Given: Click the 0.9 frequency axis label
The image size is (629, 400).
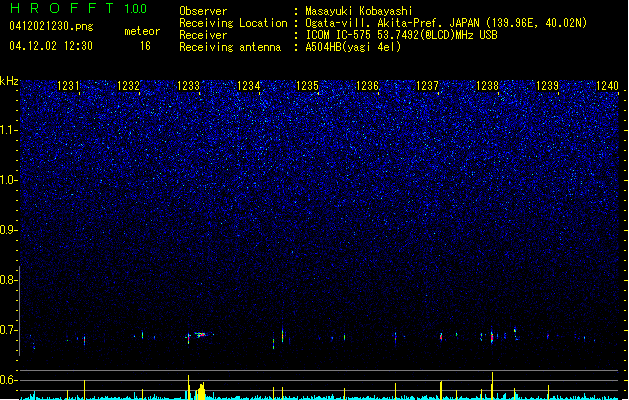Looking at the screenshot, I should click(9, 230).
